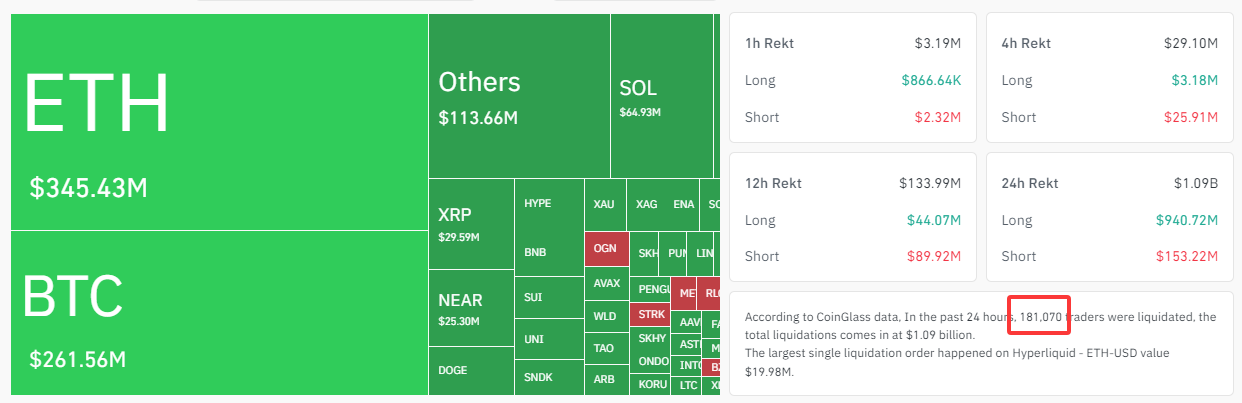Click the ETH liquidation heatmap tile

click(219, 121)
